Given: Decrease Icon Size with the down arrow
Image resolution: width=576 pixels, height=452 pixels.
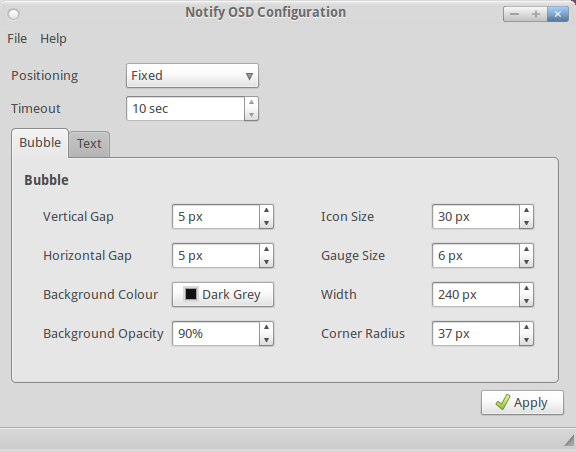Looking at the screenshot, I should pyautogui.click(x=526, y=223).
